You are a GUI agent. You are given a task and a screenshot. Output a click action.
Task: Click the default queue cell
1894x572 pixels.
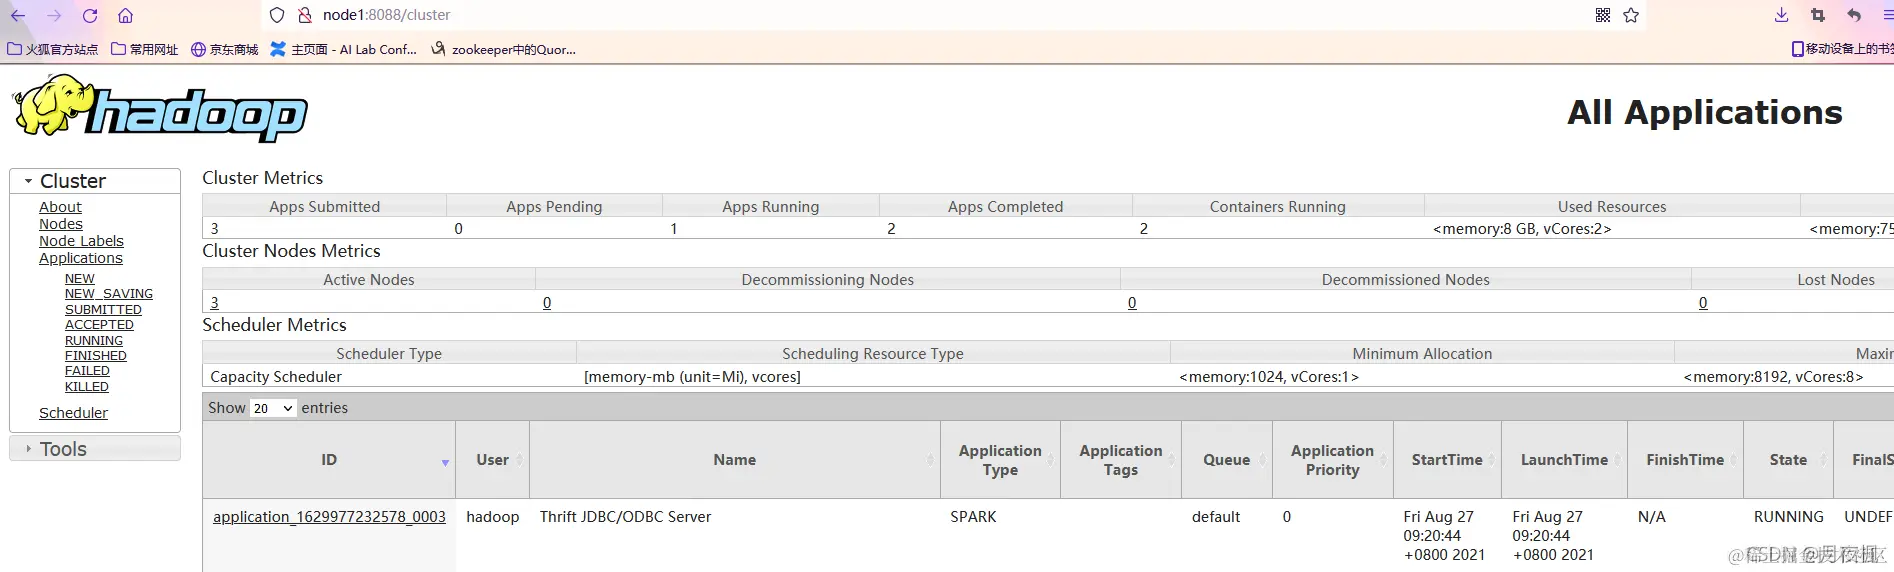[1216, 517]
